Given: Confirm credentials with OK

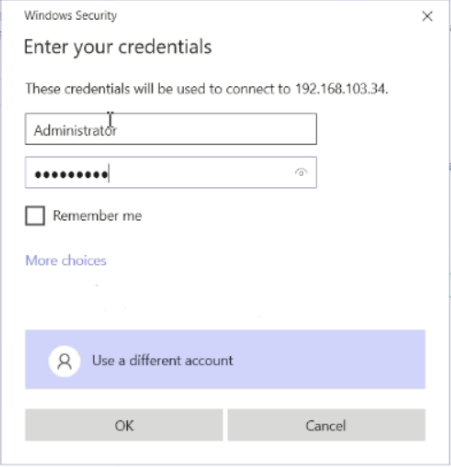Looking at the screenshot, I should (x=124, y=425).
